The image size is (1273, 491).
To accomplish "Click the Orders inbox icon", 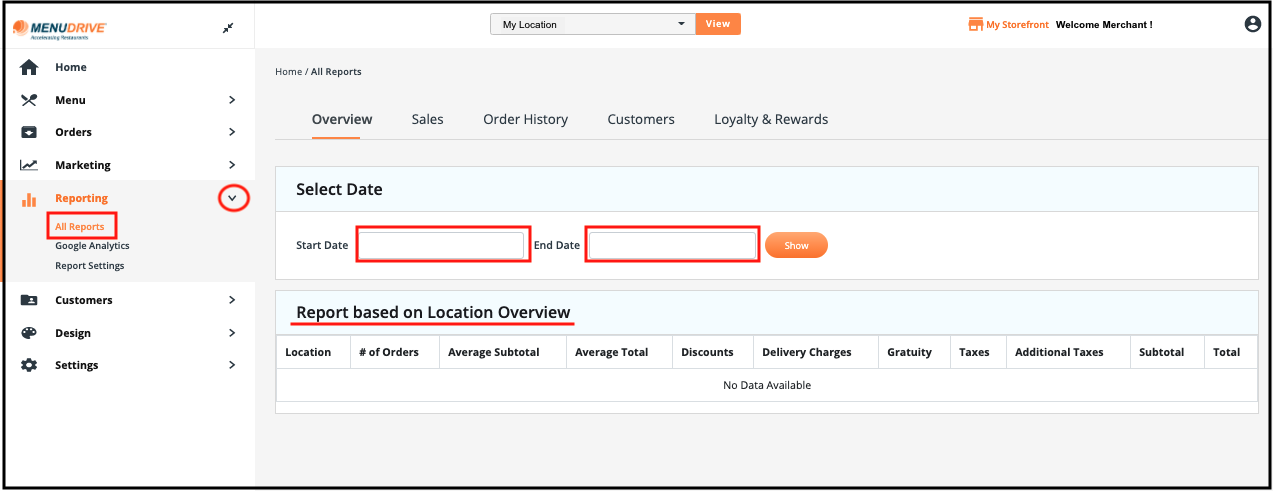I will (x=29, y=132).
